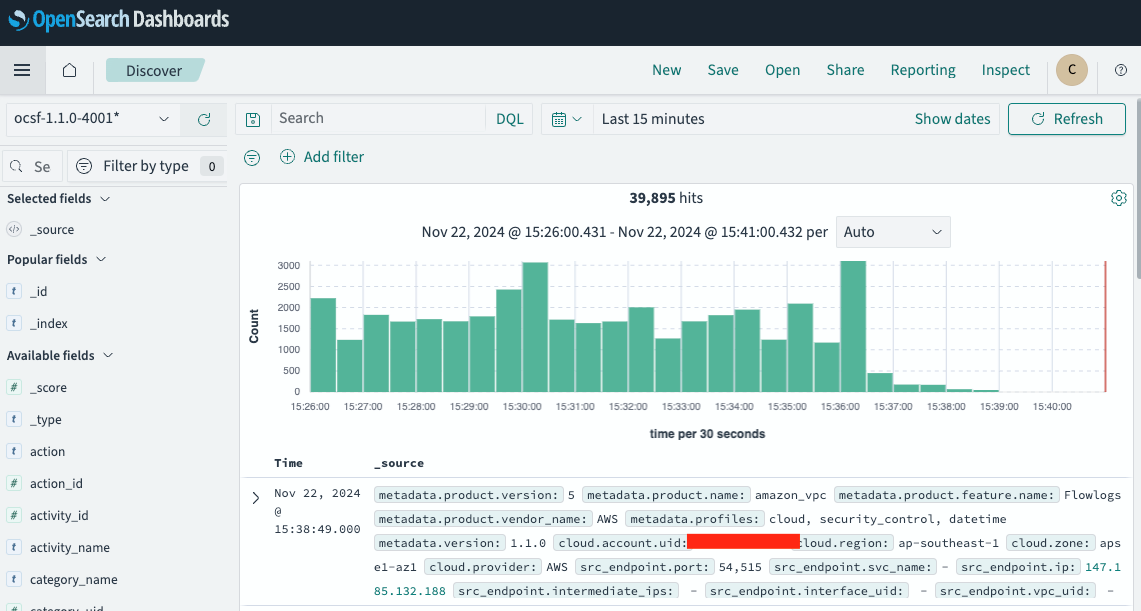Open the calendar date picker icon
1141x611 pixels.
563,119
